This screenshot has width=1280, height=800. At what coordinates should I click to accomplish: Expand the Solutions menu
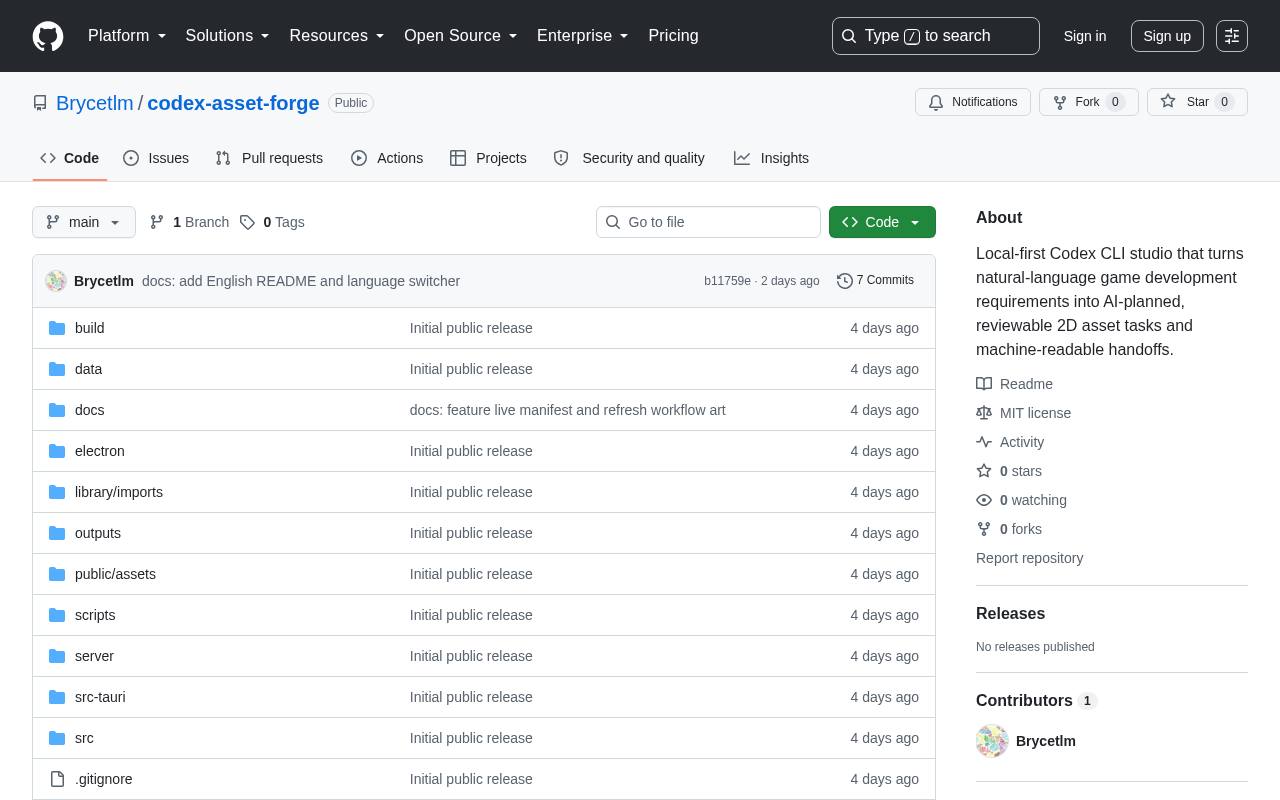pyautogui.click(x=228, y=36)
